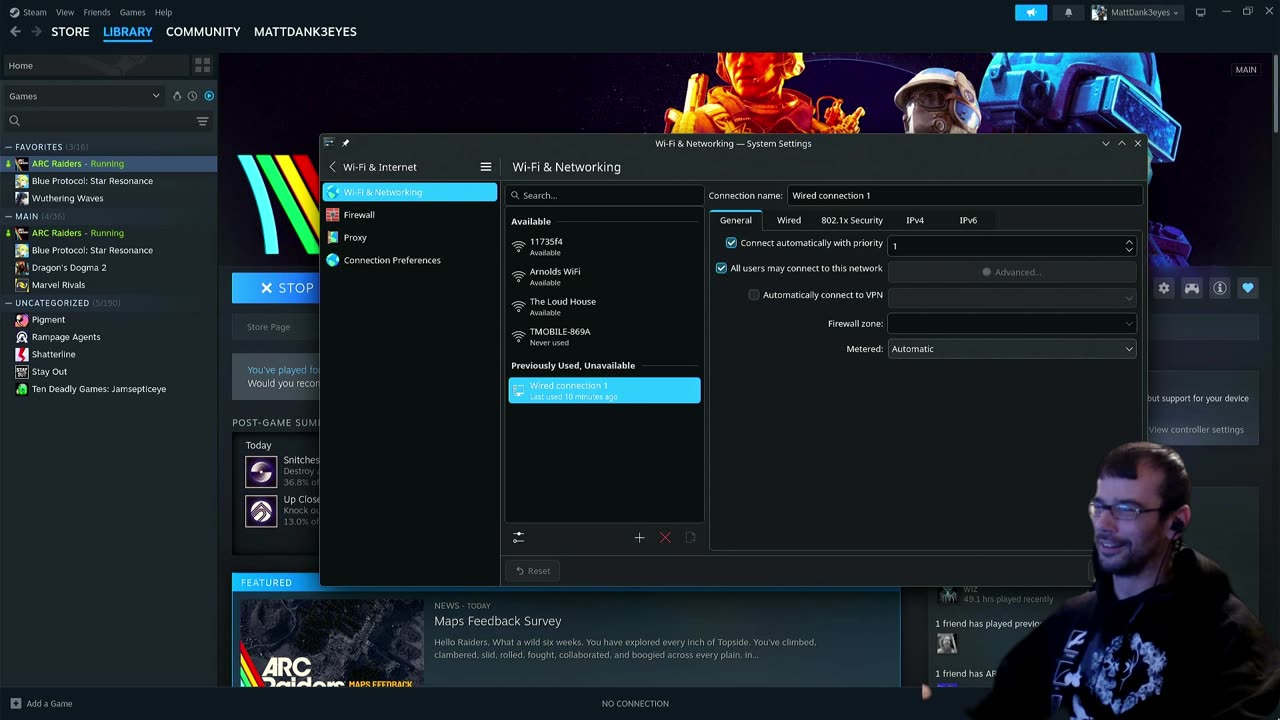Click the Connection name text field
Viewport: 1280px width, 720px height.
[x=964, y=195]
